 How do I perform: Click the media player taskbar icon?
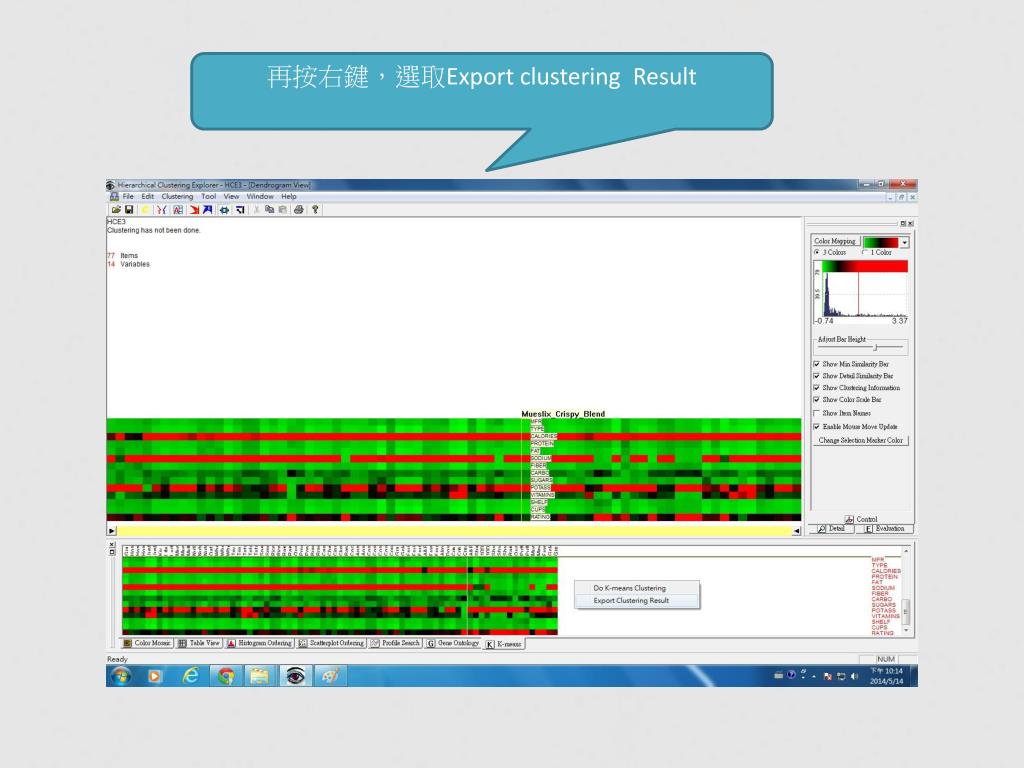click(155, 676)
